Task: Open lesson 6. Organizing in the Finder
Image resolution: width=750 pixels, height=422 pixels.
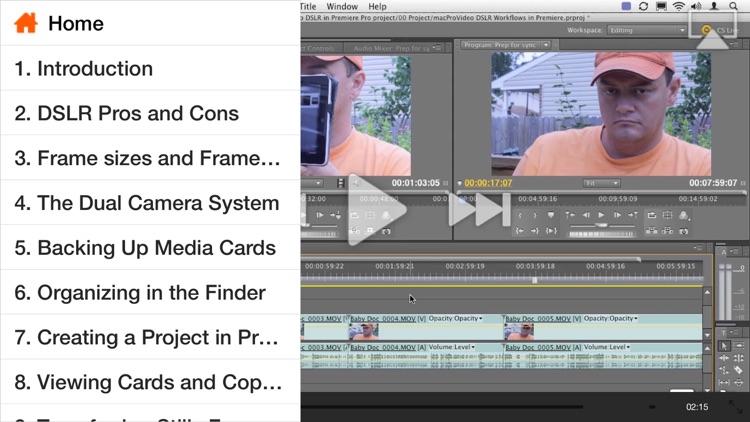Action: pyautogui.click(x=150, y=292)
